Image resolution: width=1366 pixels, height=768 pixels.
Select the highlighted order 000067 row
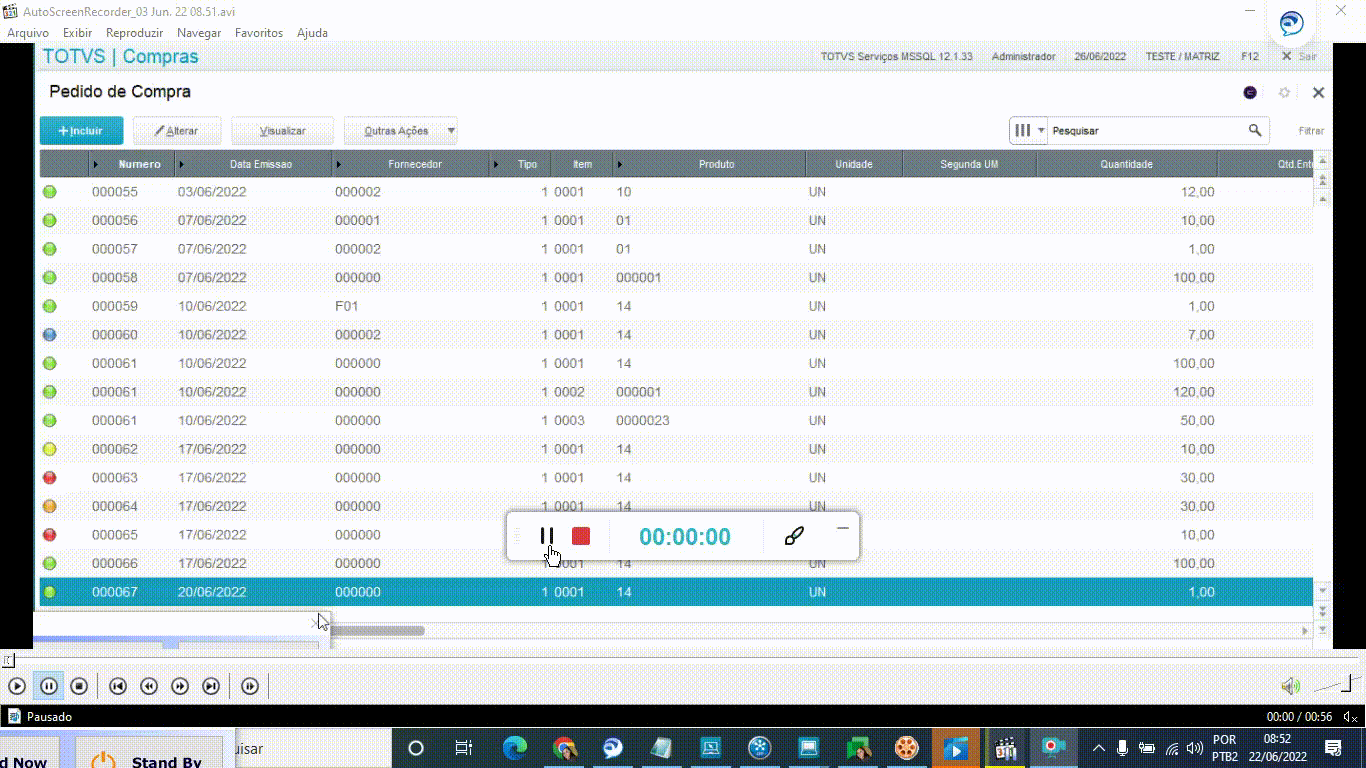(x=676, y=592)
